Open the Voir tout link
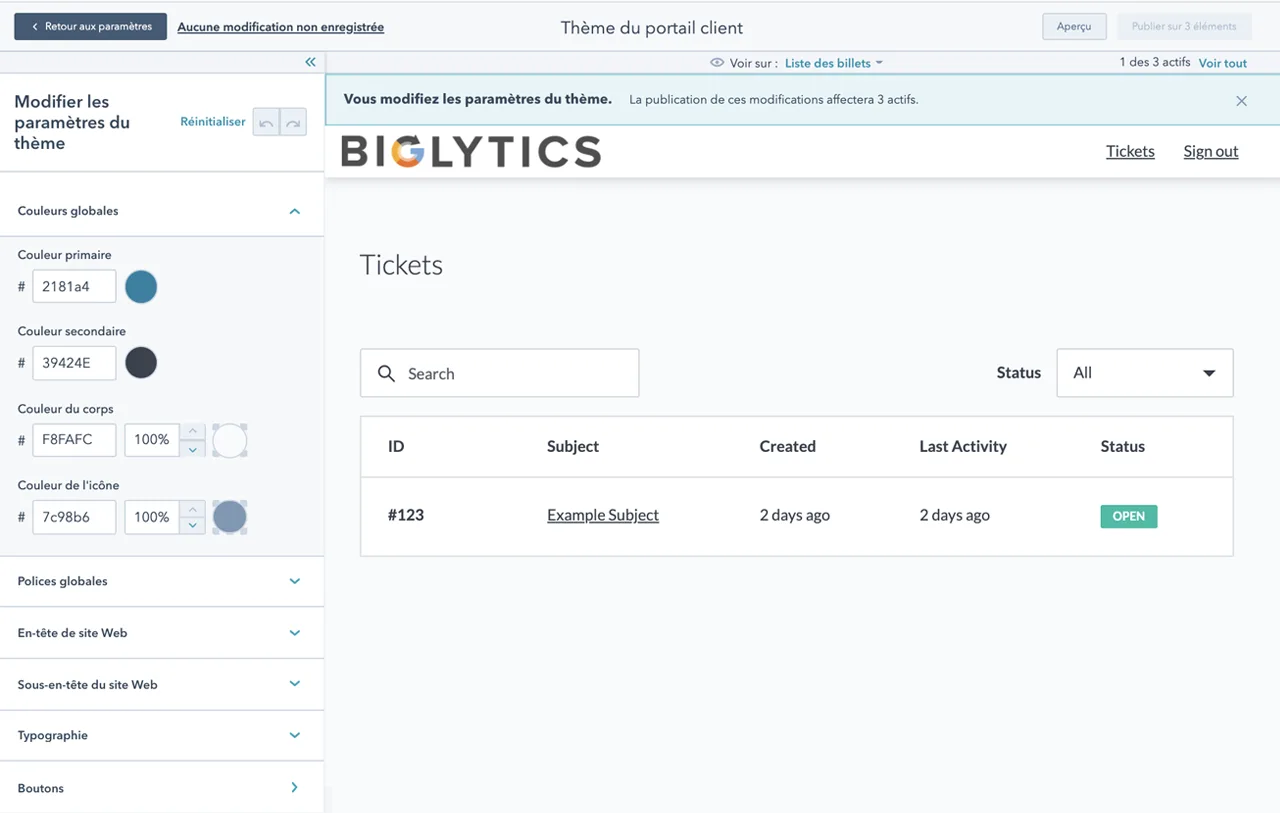 (1222, 63)
